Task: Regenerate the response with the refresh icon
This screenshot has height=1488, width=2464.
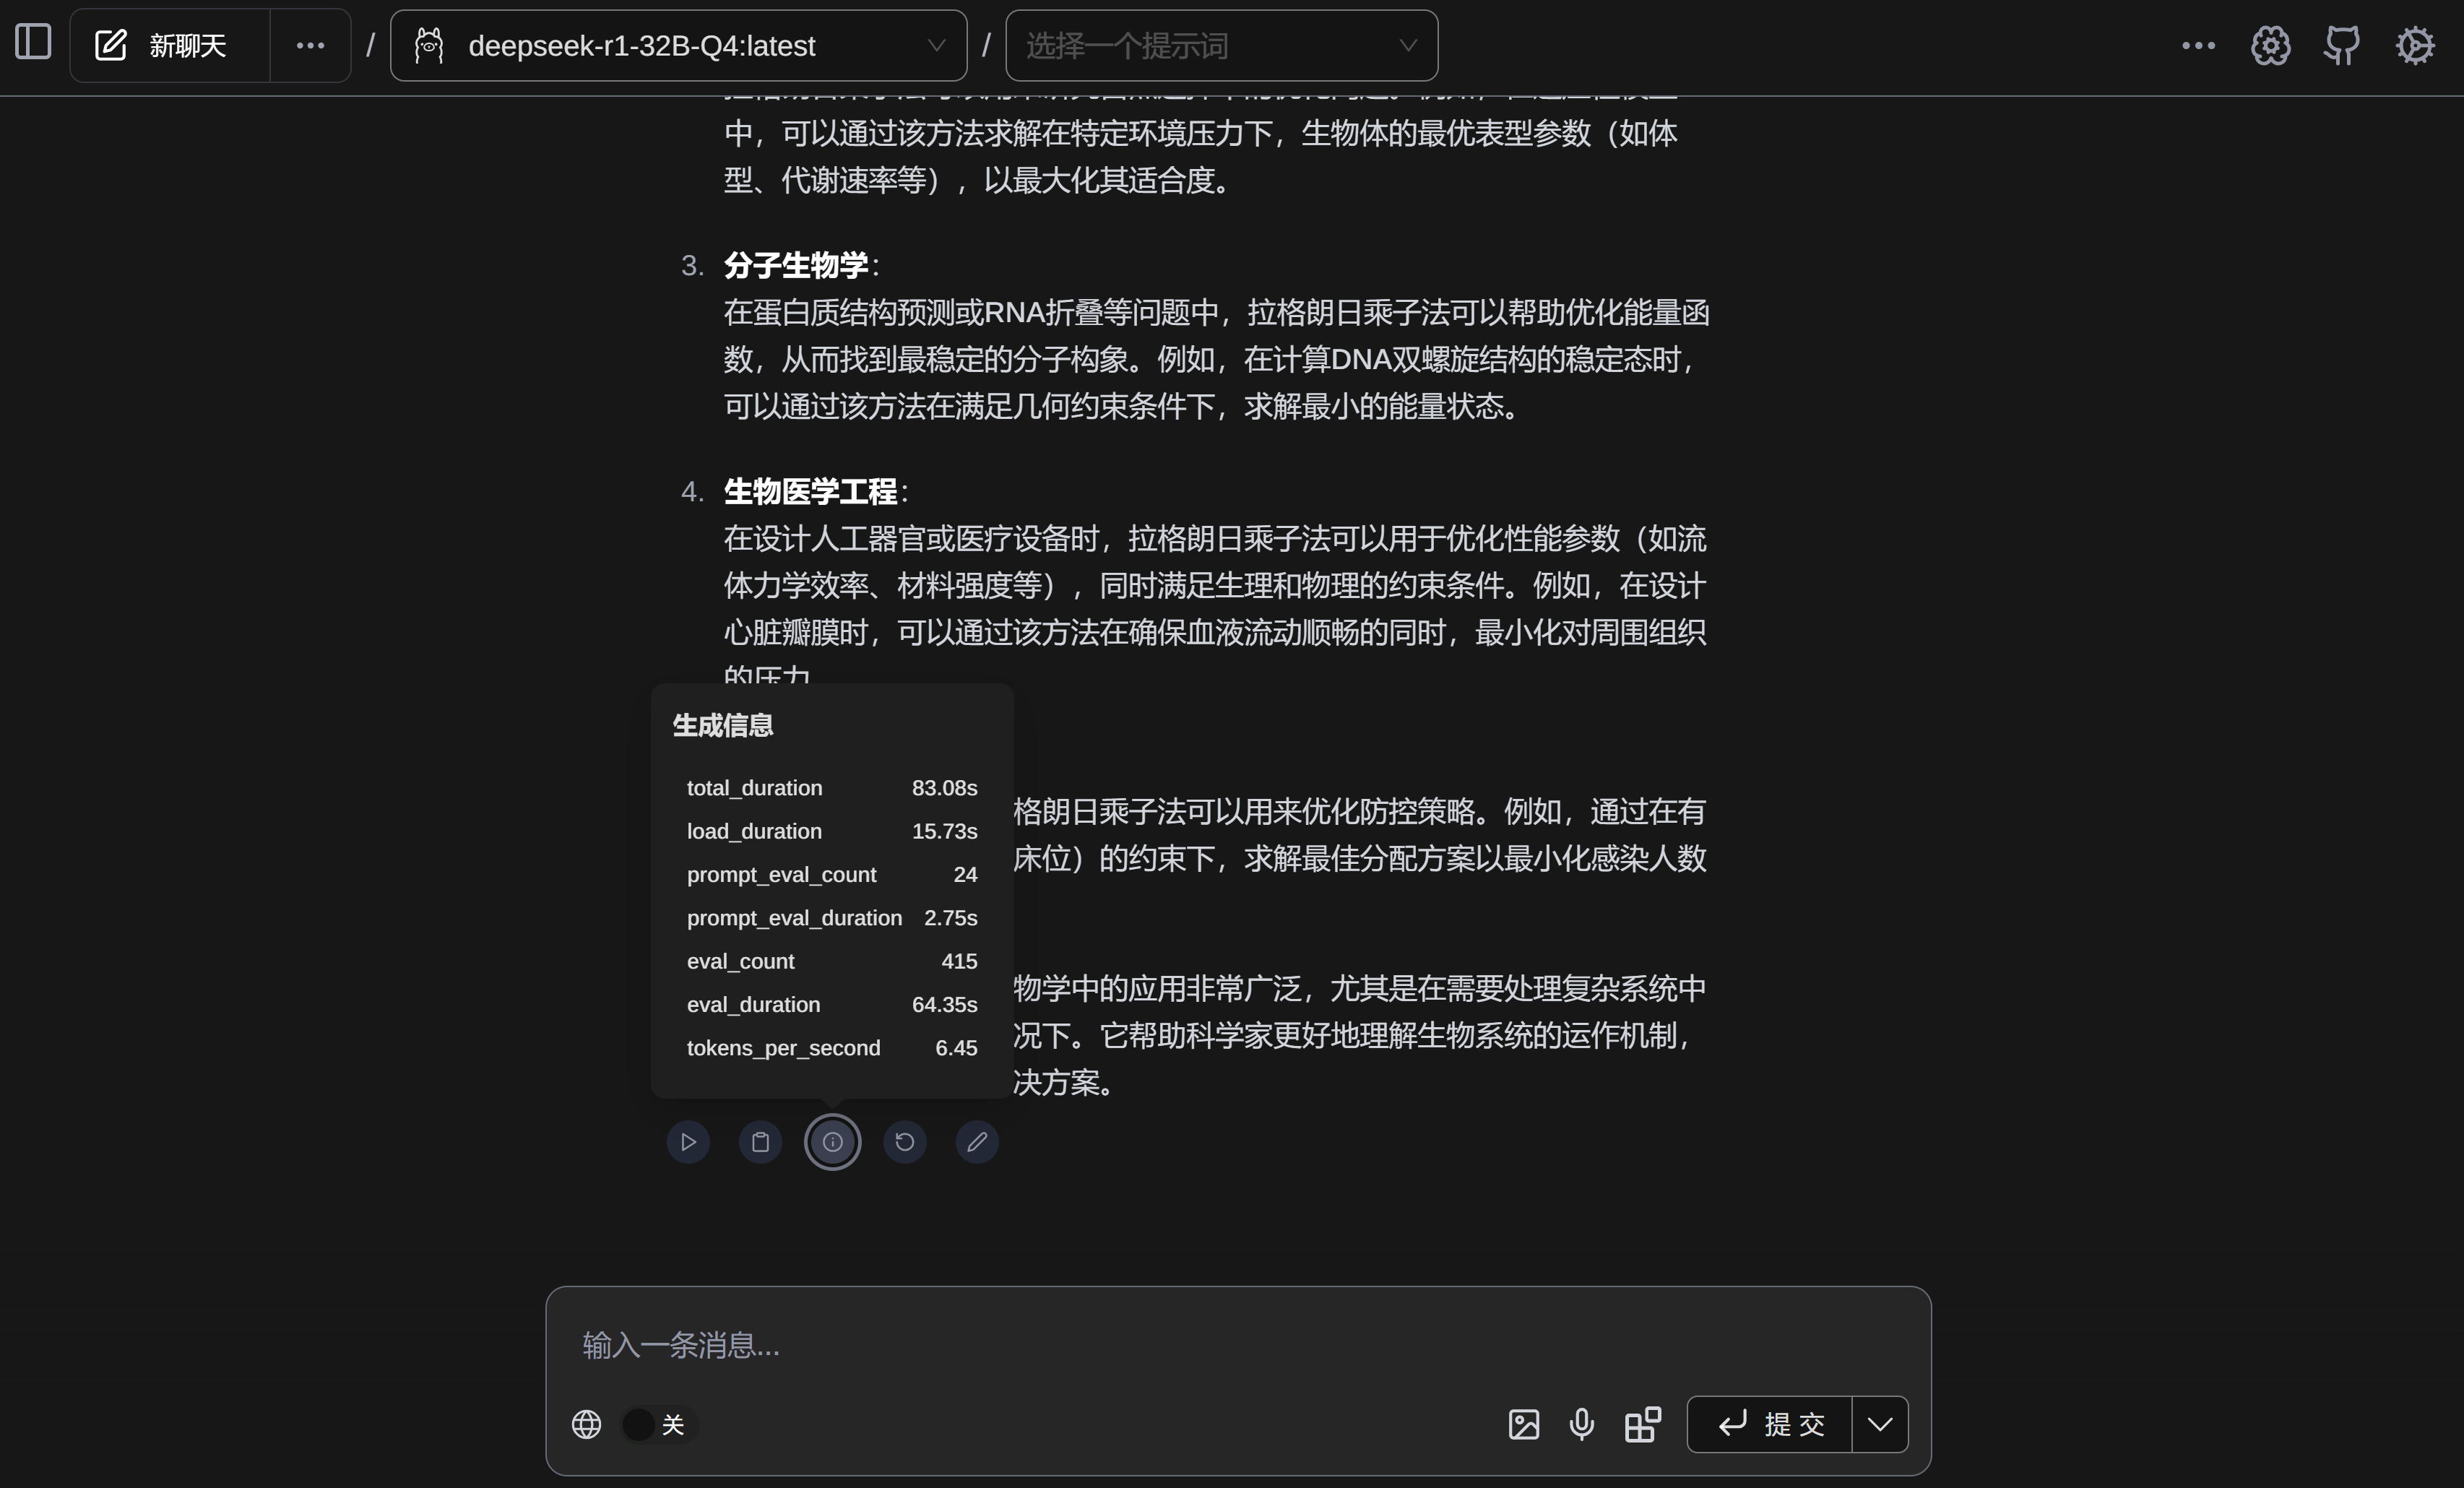Action: [x=904, y=1142]
